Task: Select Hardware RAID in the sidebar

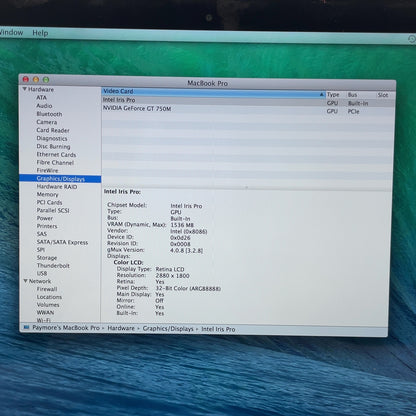Action: click(57, 187)
